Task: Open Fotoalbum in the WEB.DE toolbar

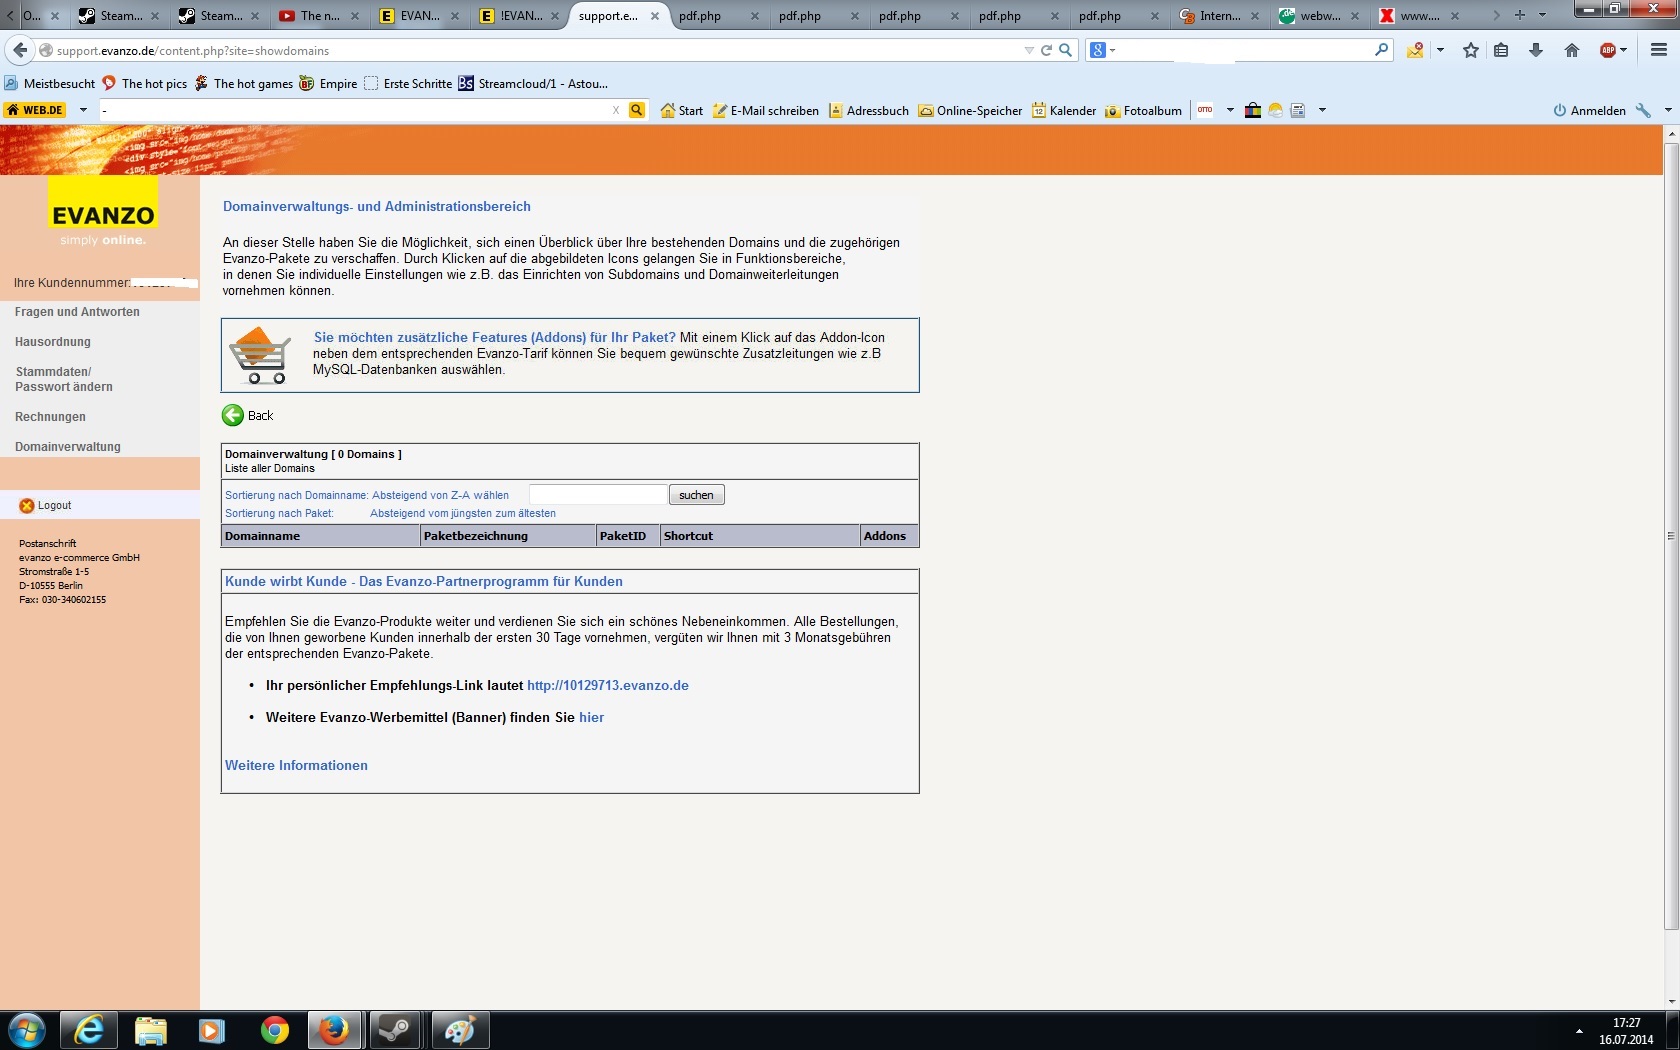Action: [x=1143, y=110]
